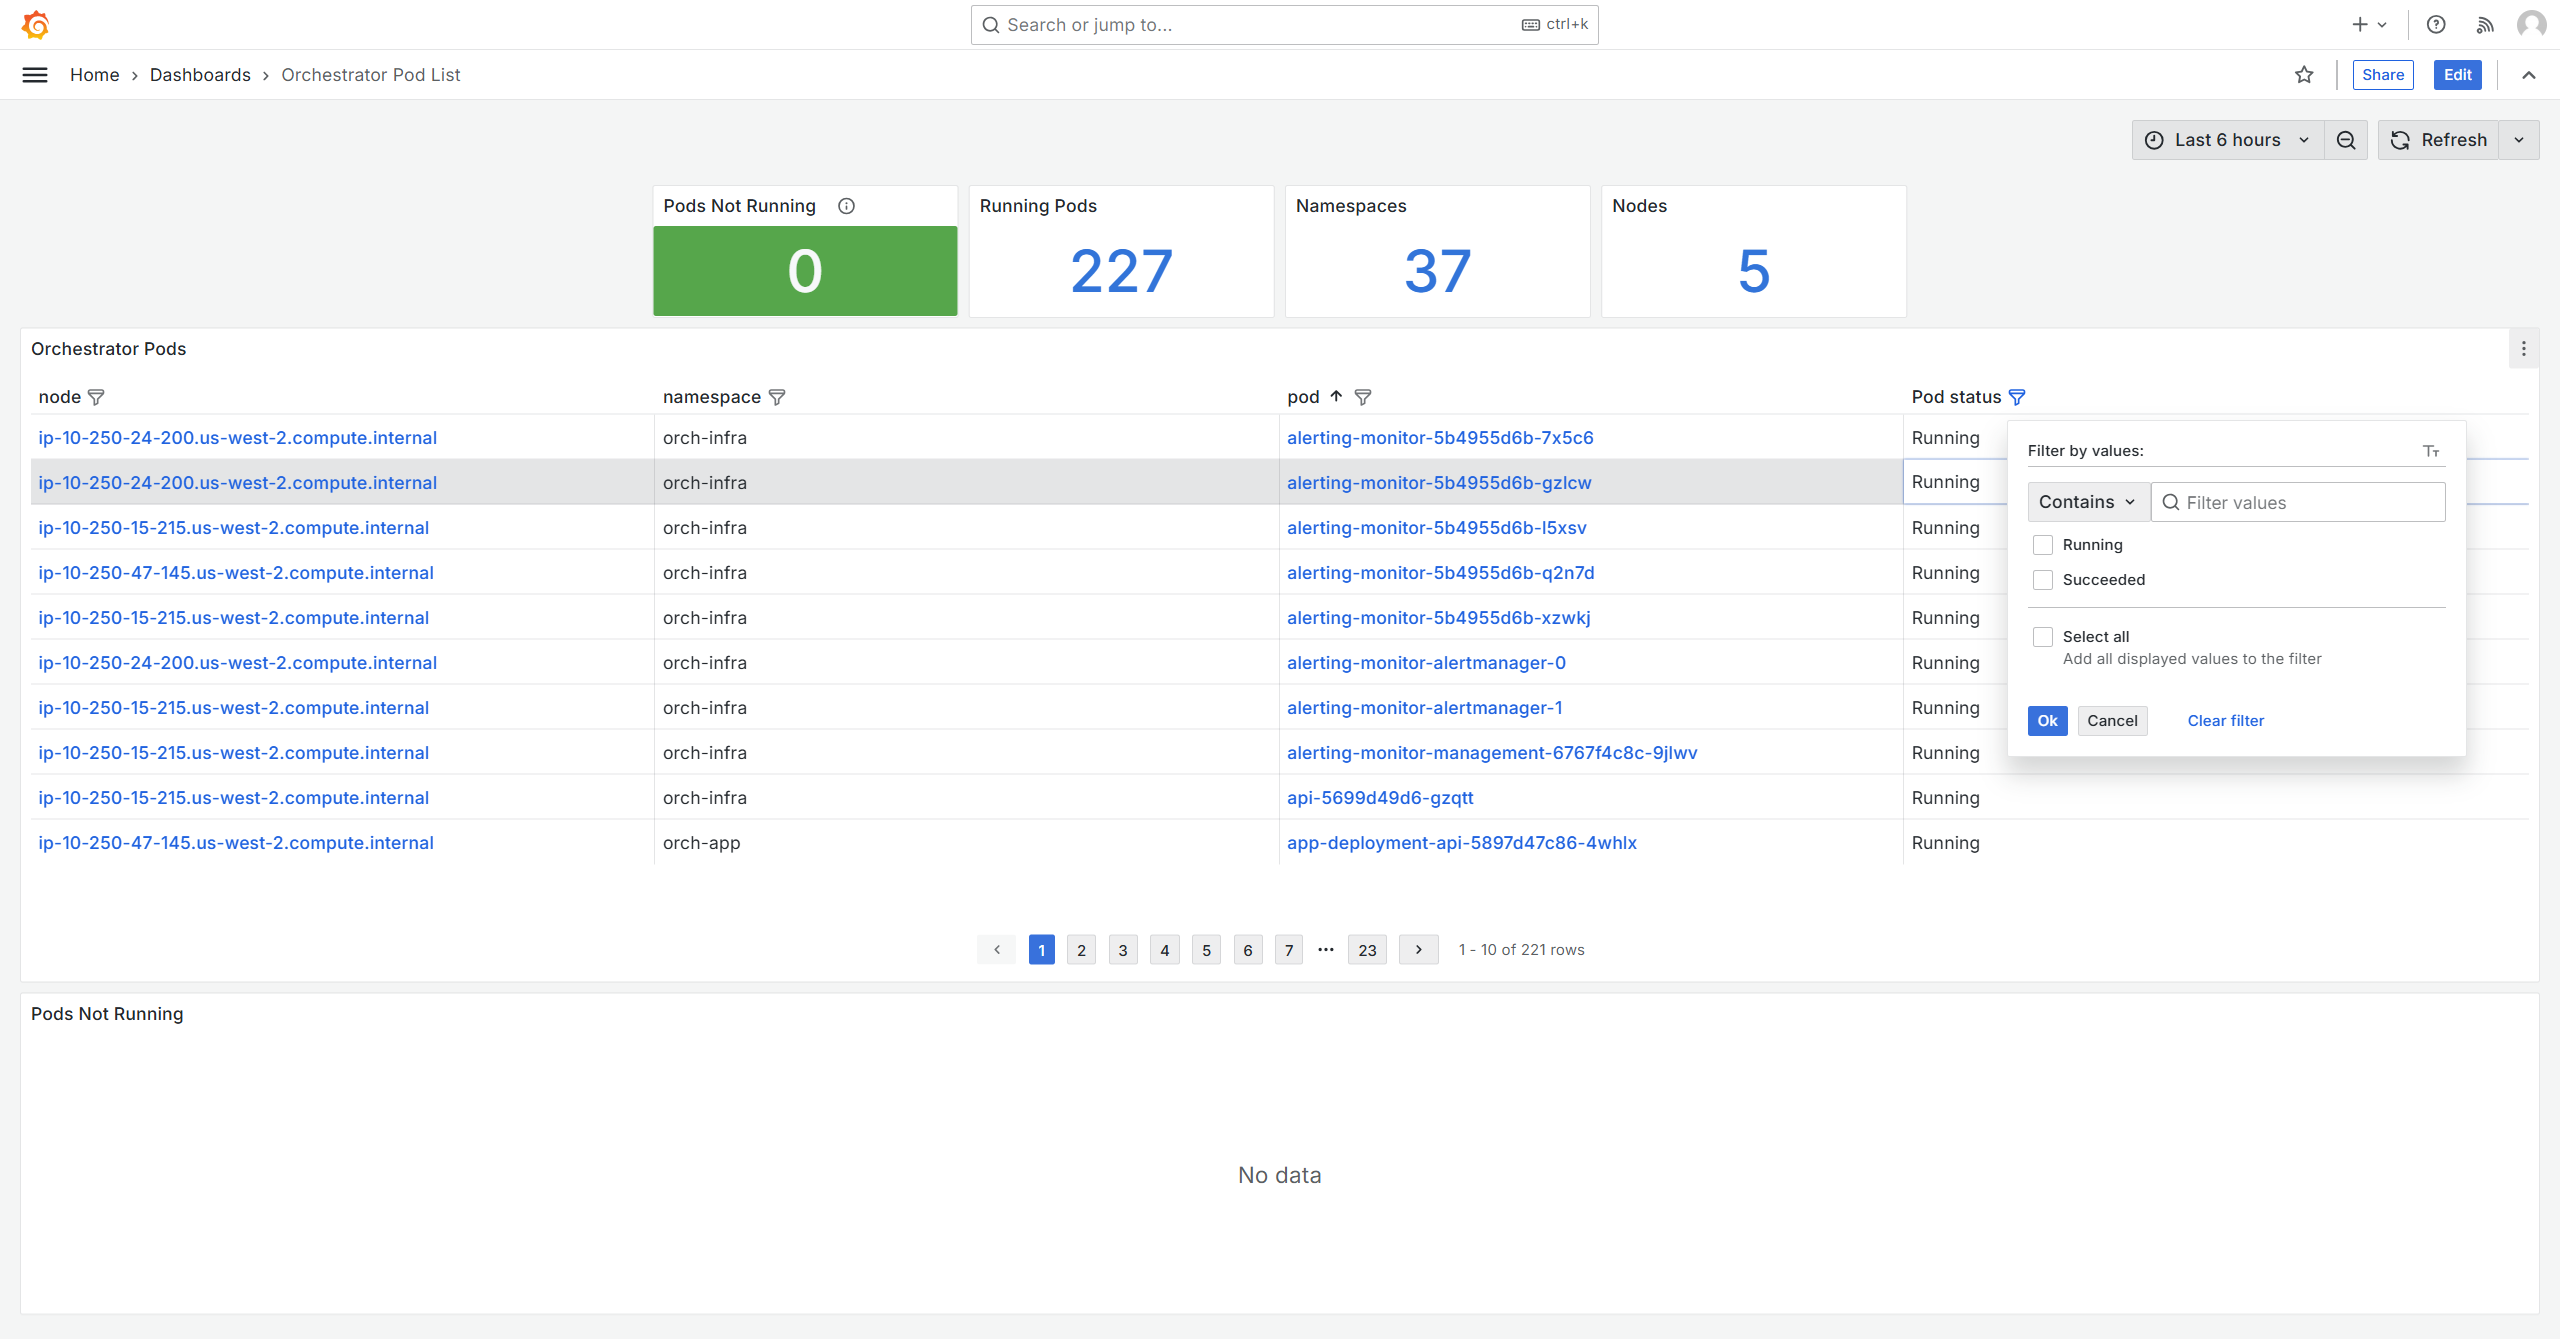Click the zoom out time range icon
2560x1340 pixels.
(x=2346, y=140)
